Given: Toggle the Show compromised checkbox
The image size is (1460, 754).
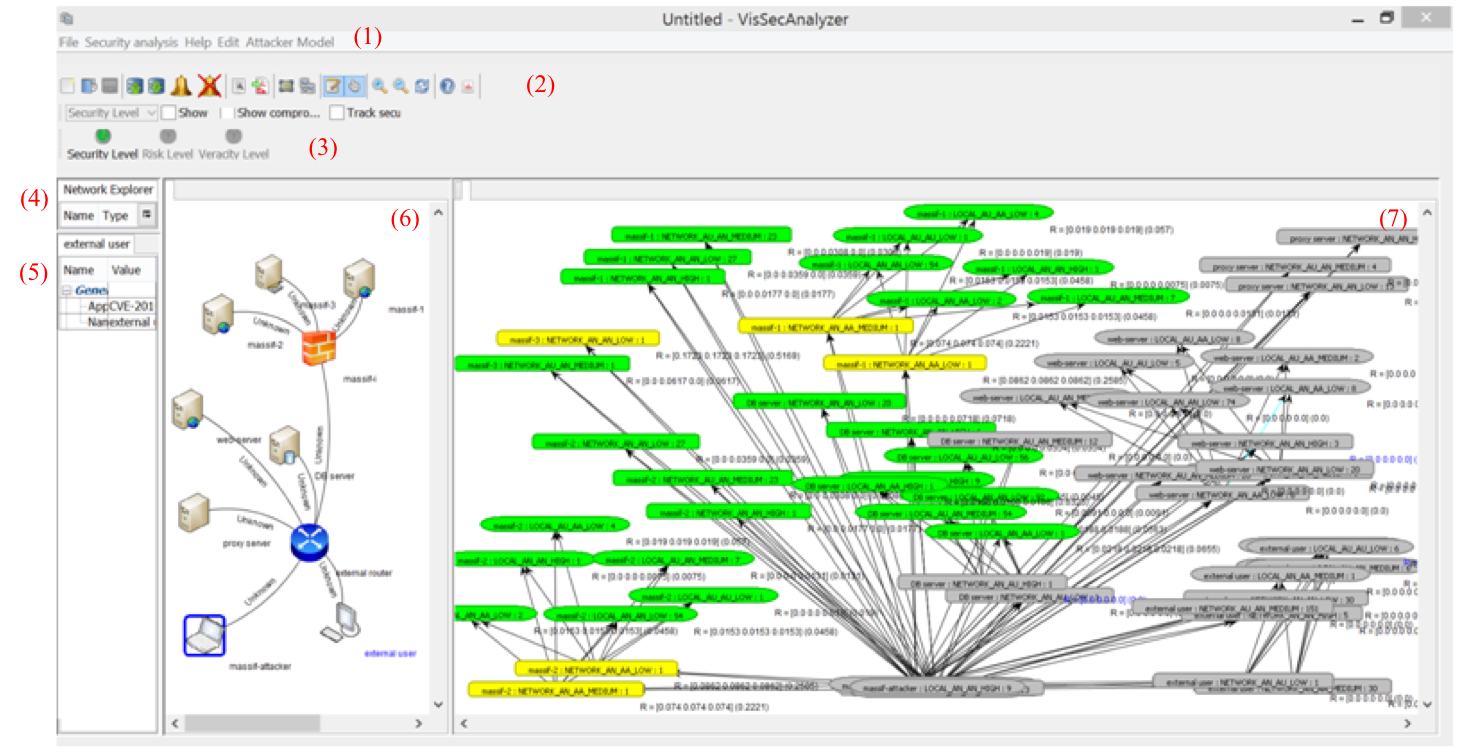Looking at the screenshot, I should tap(228, 113).
